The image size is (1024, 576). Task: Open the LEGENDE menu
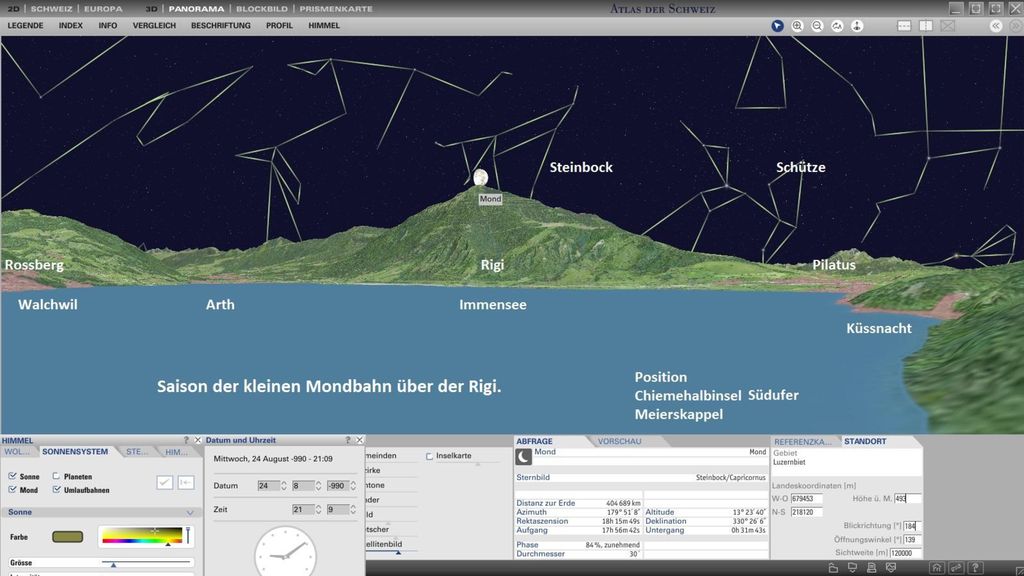click(25, 25)
